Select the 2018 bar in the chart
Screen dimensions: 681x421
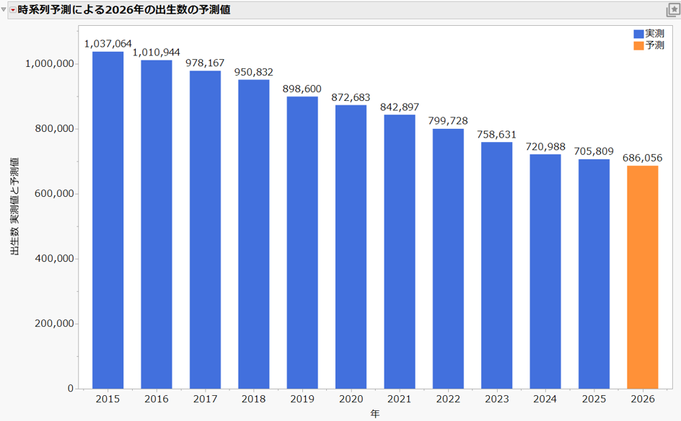(x=254, y=234)
